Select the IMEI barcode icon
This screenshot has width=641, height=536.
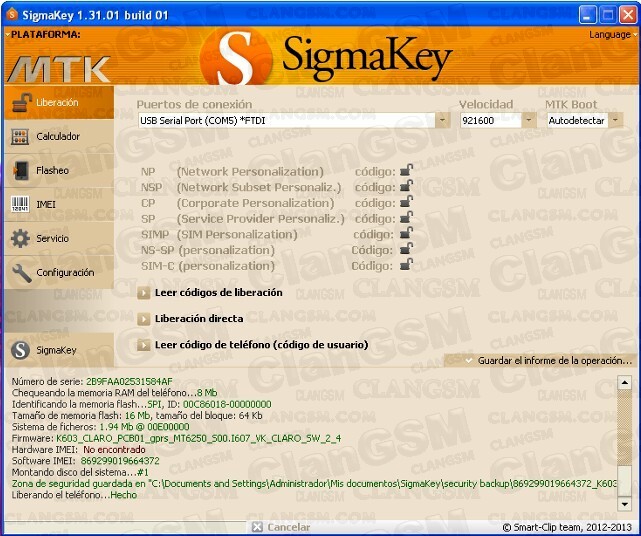tap(20, 204)
